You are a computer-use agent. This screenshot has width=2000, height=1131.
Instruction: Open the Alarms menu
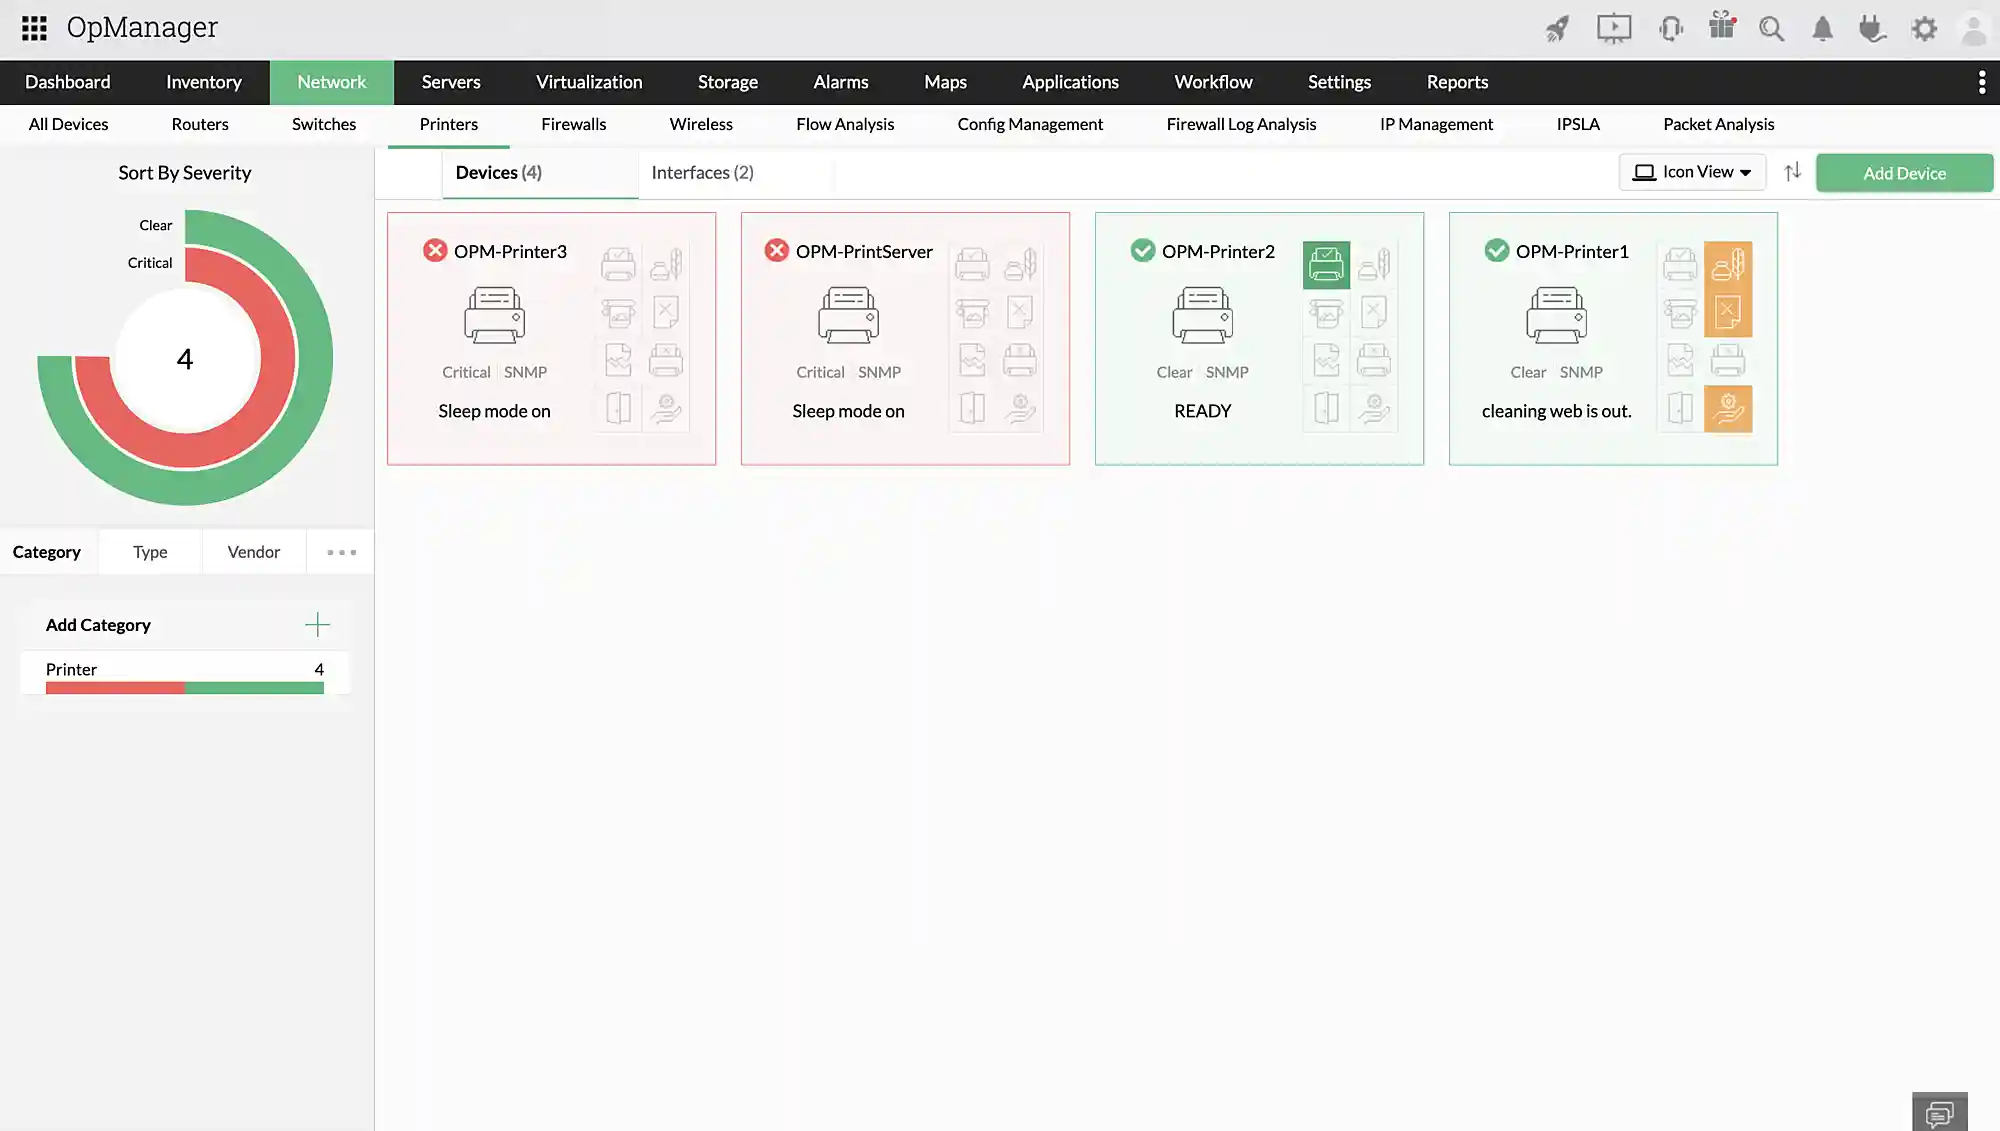(840, 82)
